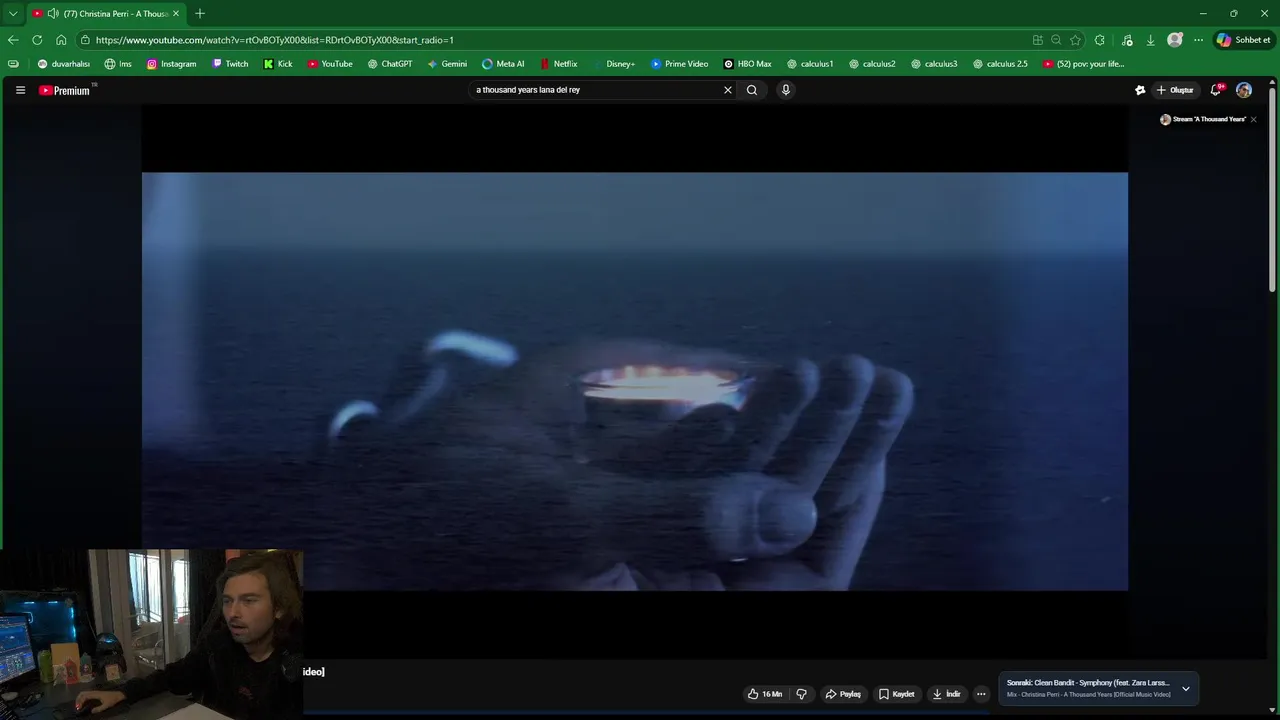The width and height of the screenshot is (1280, 720).
Task: Open the YouTube account avatar menu
Action: click(x=1244, y=90)
